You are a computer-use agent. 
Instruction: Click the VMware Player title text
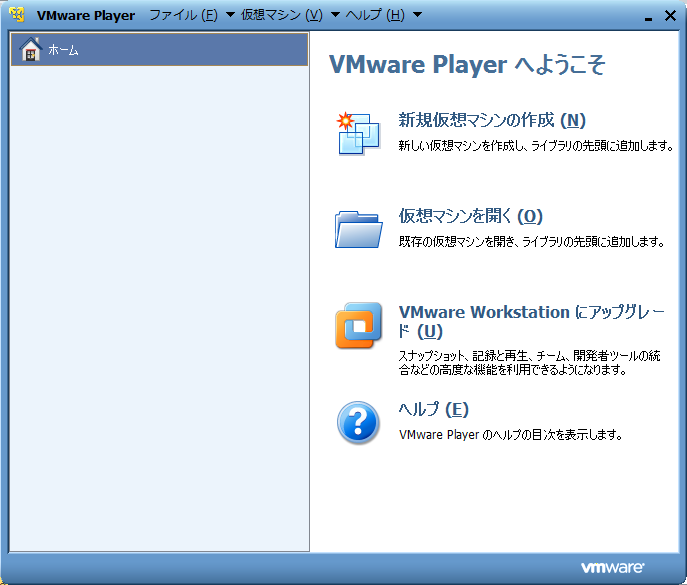click(x=86, y=15)
